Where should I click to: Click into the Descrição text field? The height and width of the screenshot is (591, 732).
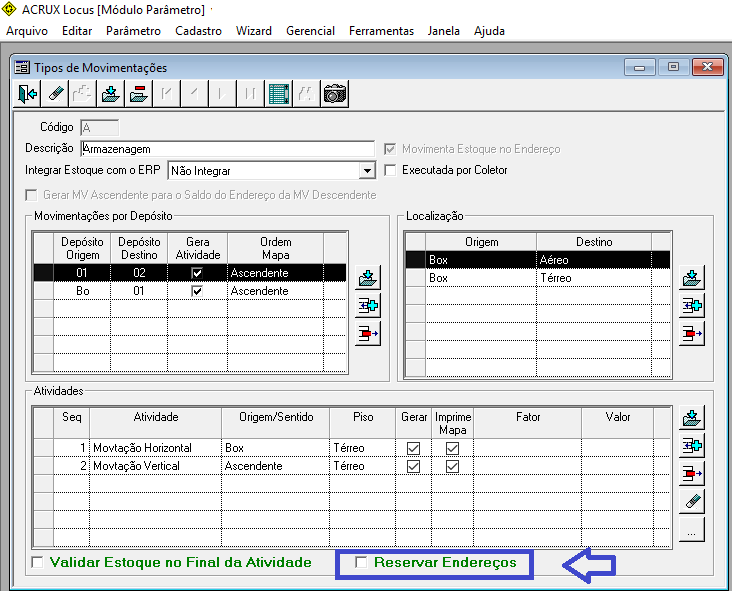pos(227,148)
